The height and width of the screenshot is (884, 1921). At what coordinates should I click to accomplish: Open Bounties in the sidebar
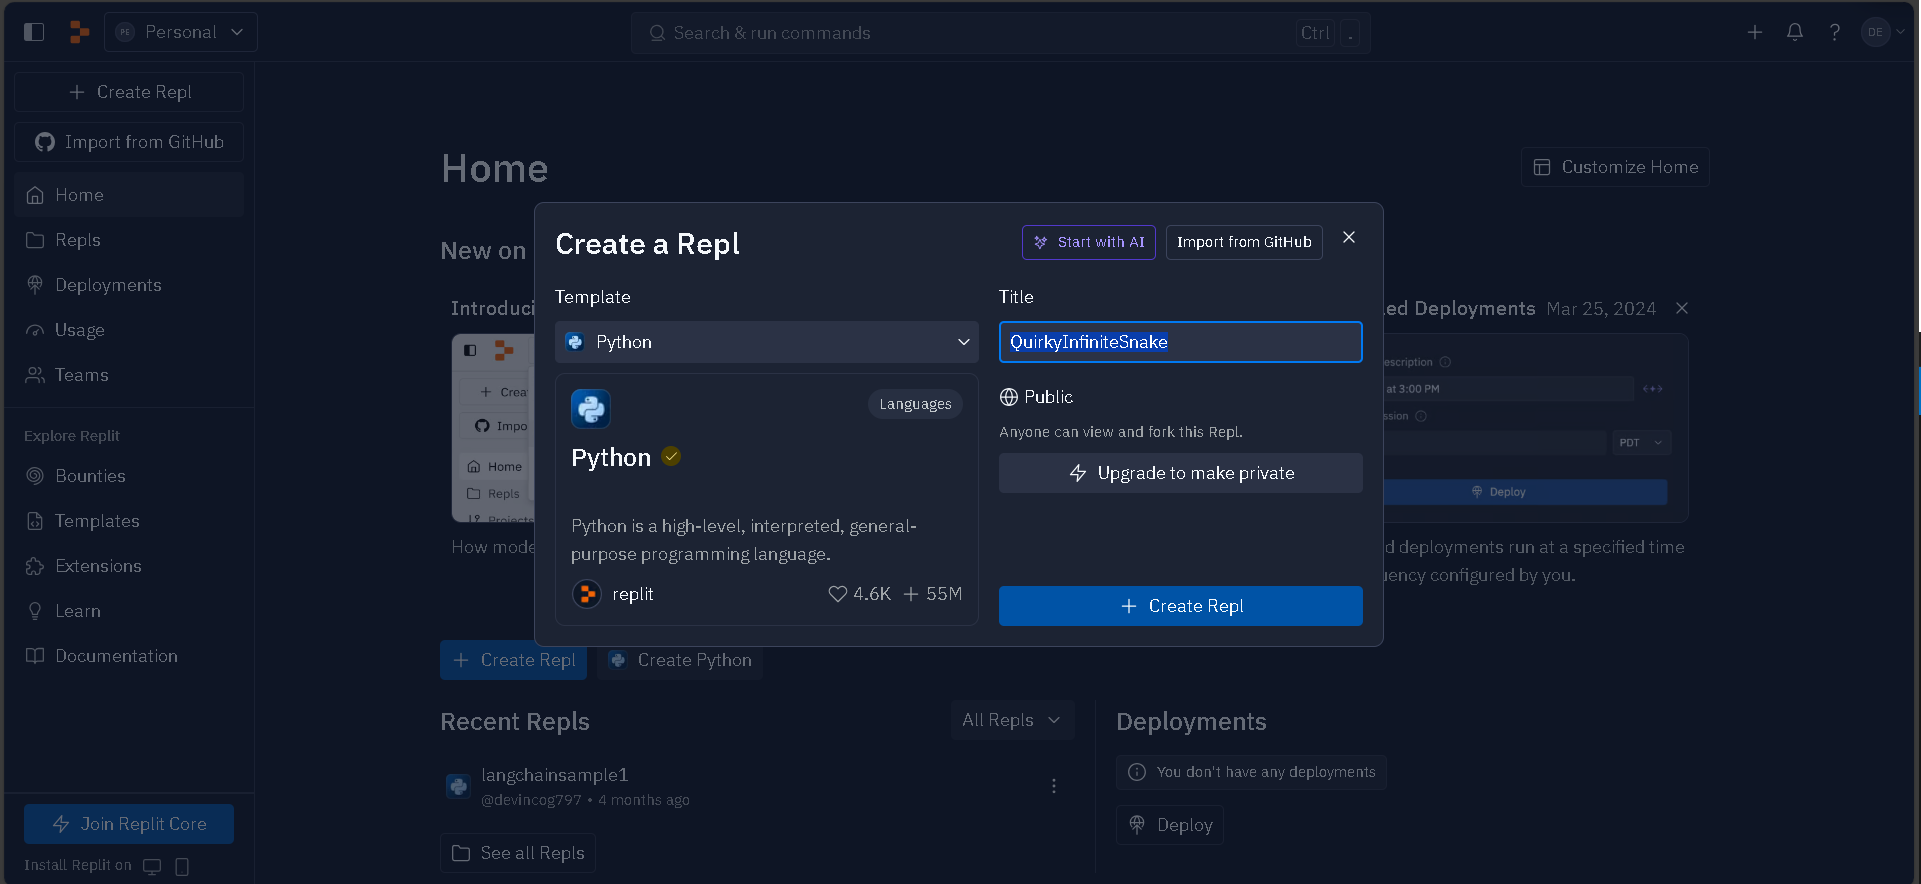pyautogui.click(x=129, y=476)
